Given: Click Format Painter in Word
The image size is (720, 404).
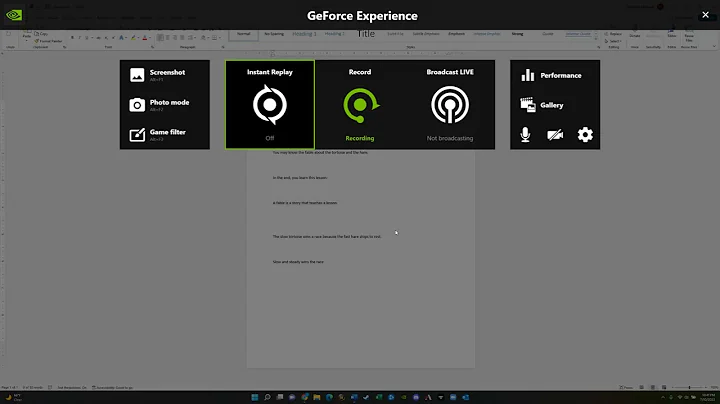Looking at the screenshot, I should pos(48,41).
